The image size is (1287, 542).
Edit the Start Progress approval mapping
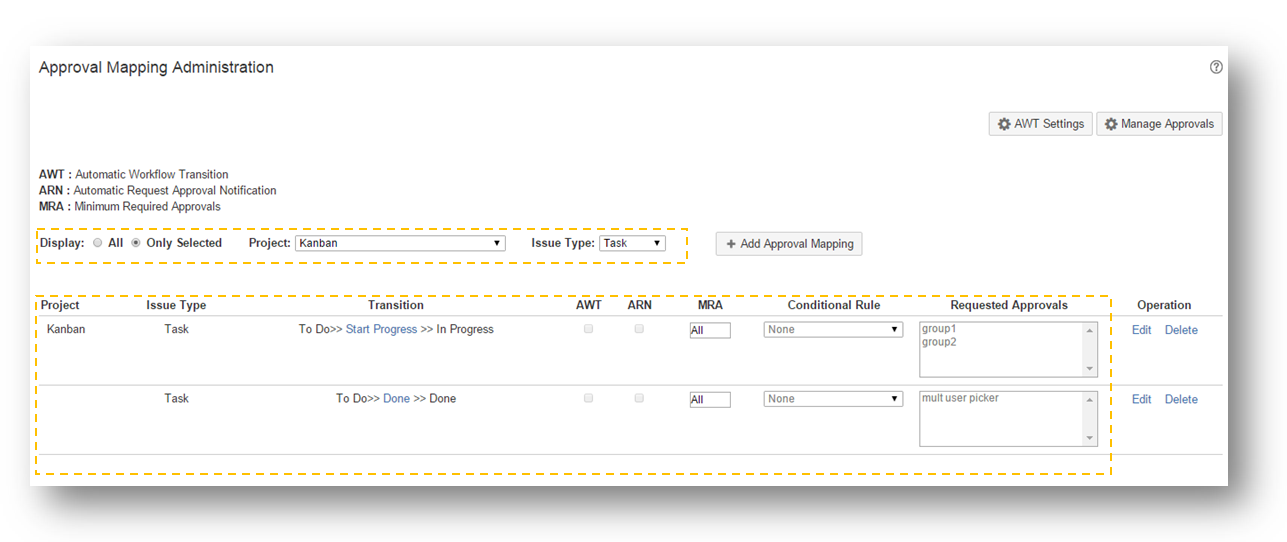pyautogui.click(x=1141, y=330)
